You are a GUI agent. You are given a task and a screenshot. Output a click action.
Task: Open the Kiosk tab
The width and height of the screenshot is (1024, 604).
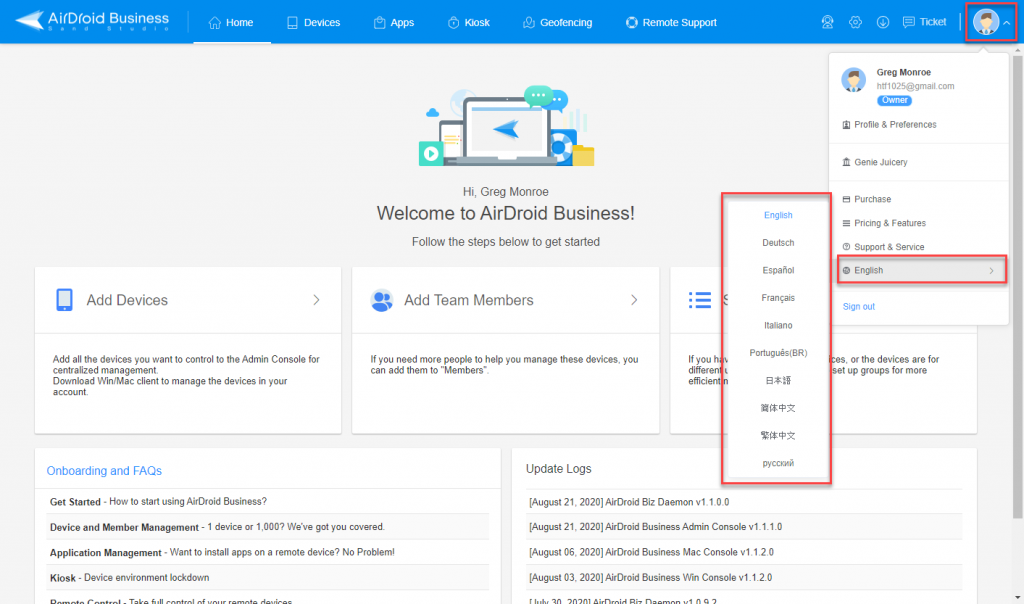(x=469, y=22)
